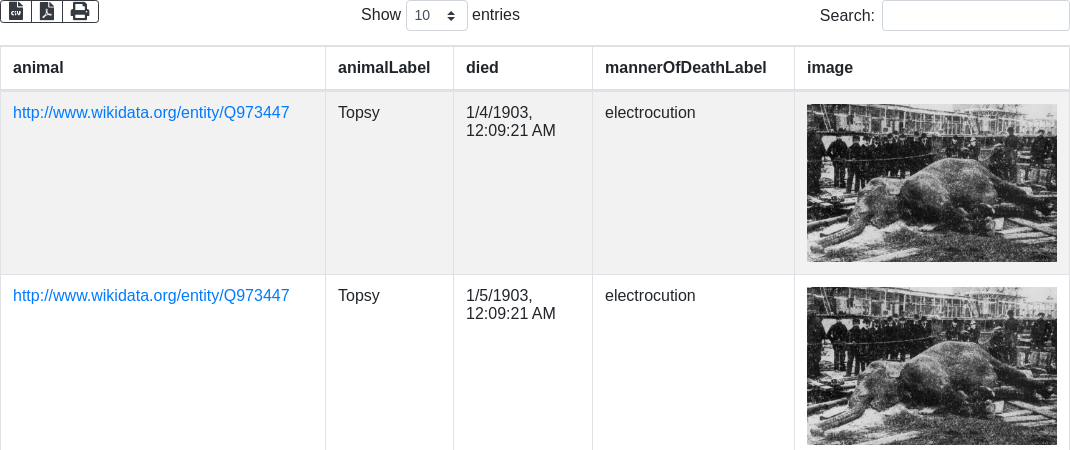Sort by the animal column header
Image resolution: width=1070 pixels, height=450 pixels.
(38, 68)
